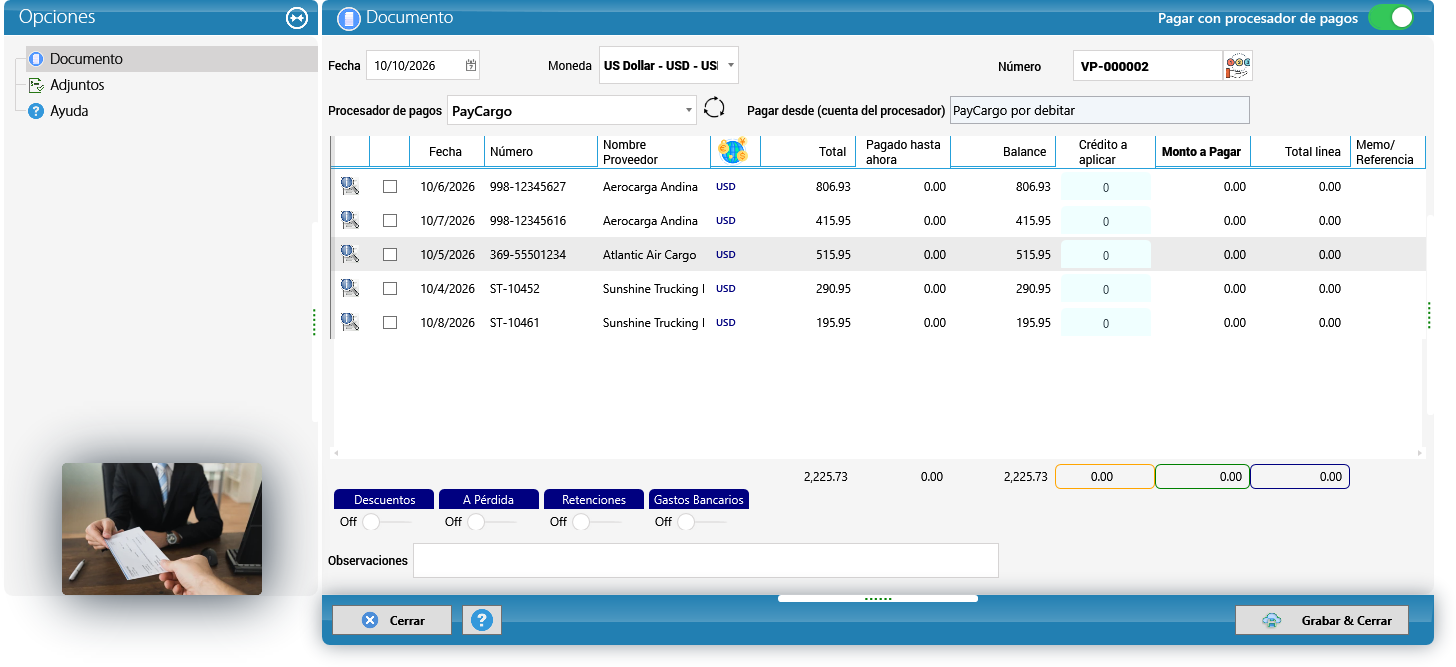Open the Moneda currency dropdown
This screenshot has width=1456, height=667.
pyautogui.click(x=731, y=66)
